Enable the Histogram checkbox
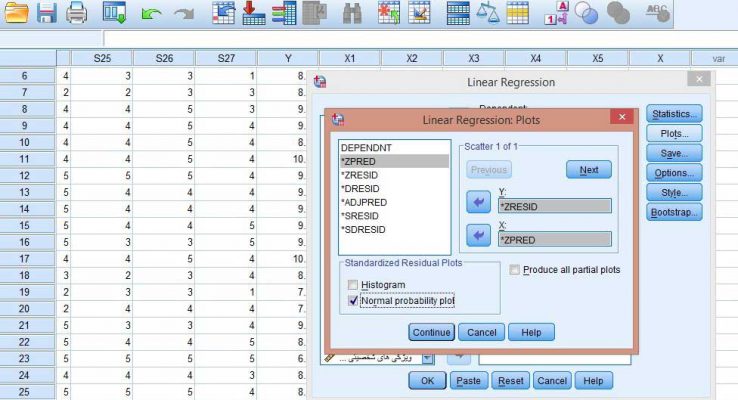Image resolution: width=738 pixels, height=400 pixels. (353, 285)
